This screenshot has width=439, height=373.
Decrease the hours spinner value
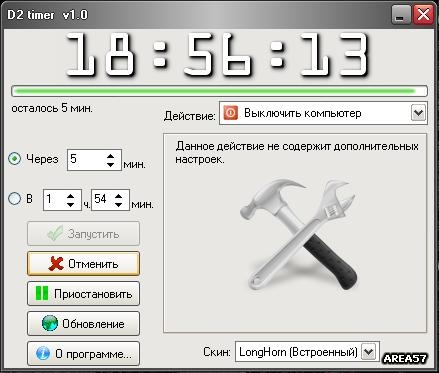click(x=70, y=204)
